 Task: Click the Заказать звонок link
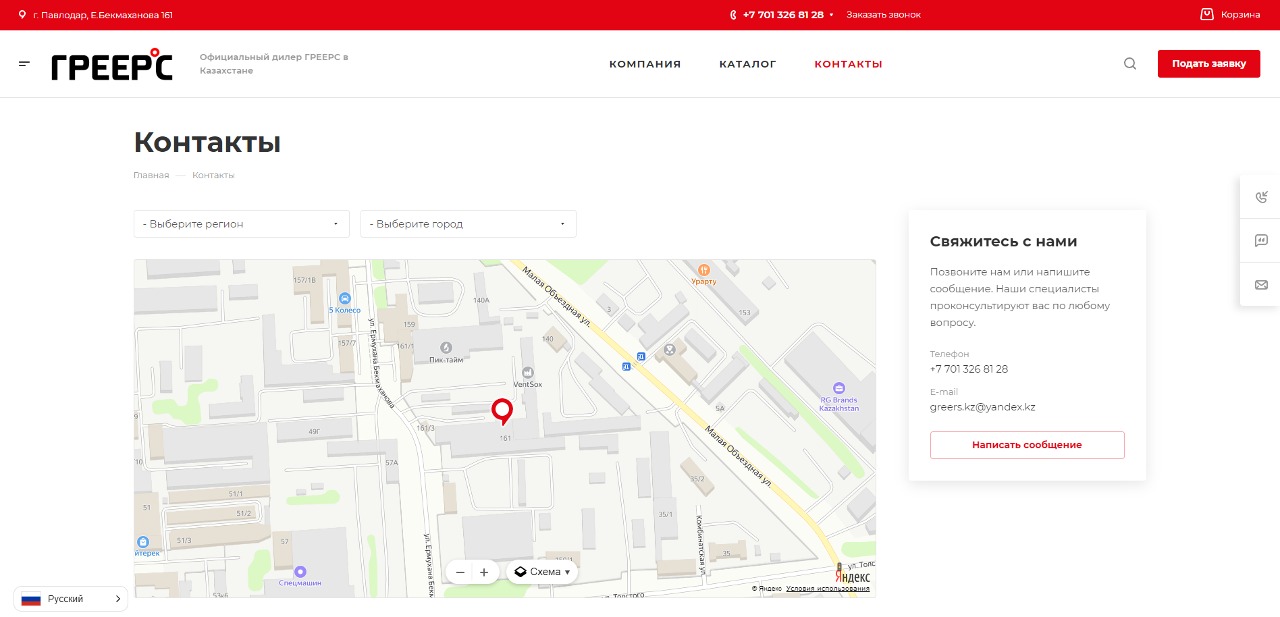[x=883, y=15]
